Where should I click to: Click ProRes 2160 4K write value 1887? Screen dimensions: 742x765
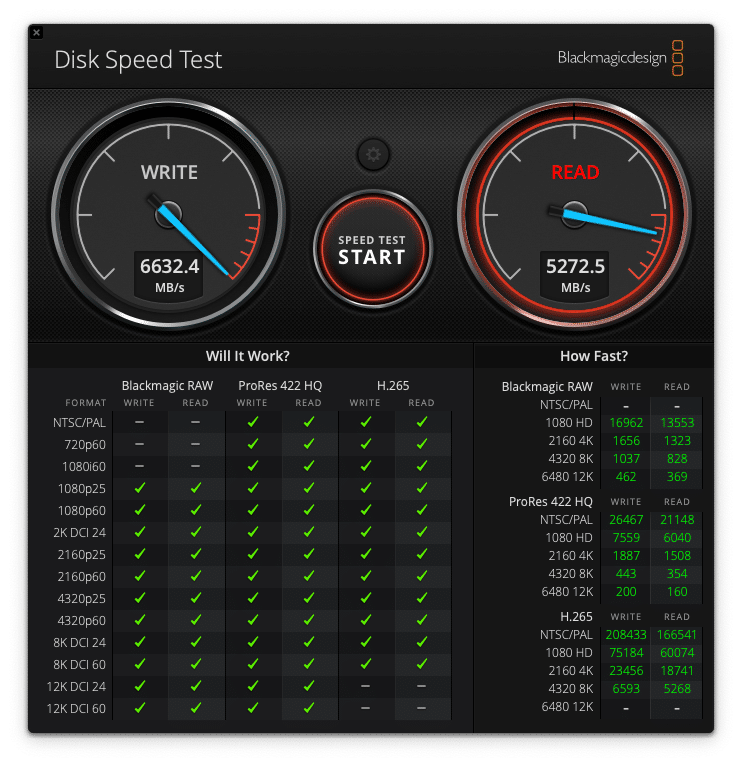626,556
